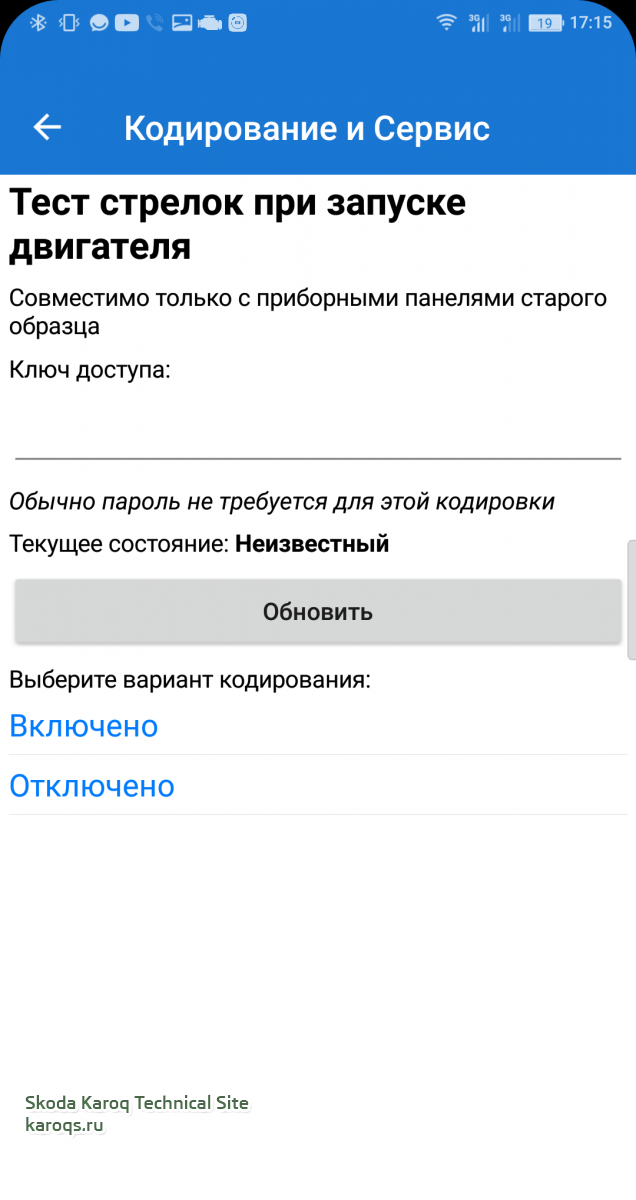The image size is (636, 1200).
Task: Tap the Bluetooth status icon
Action: (38, 22)
